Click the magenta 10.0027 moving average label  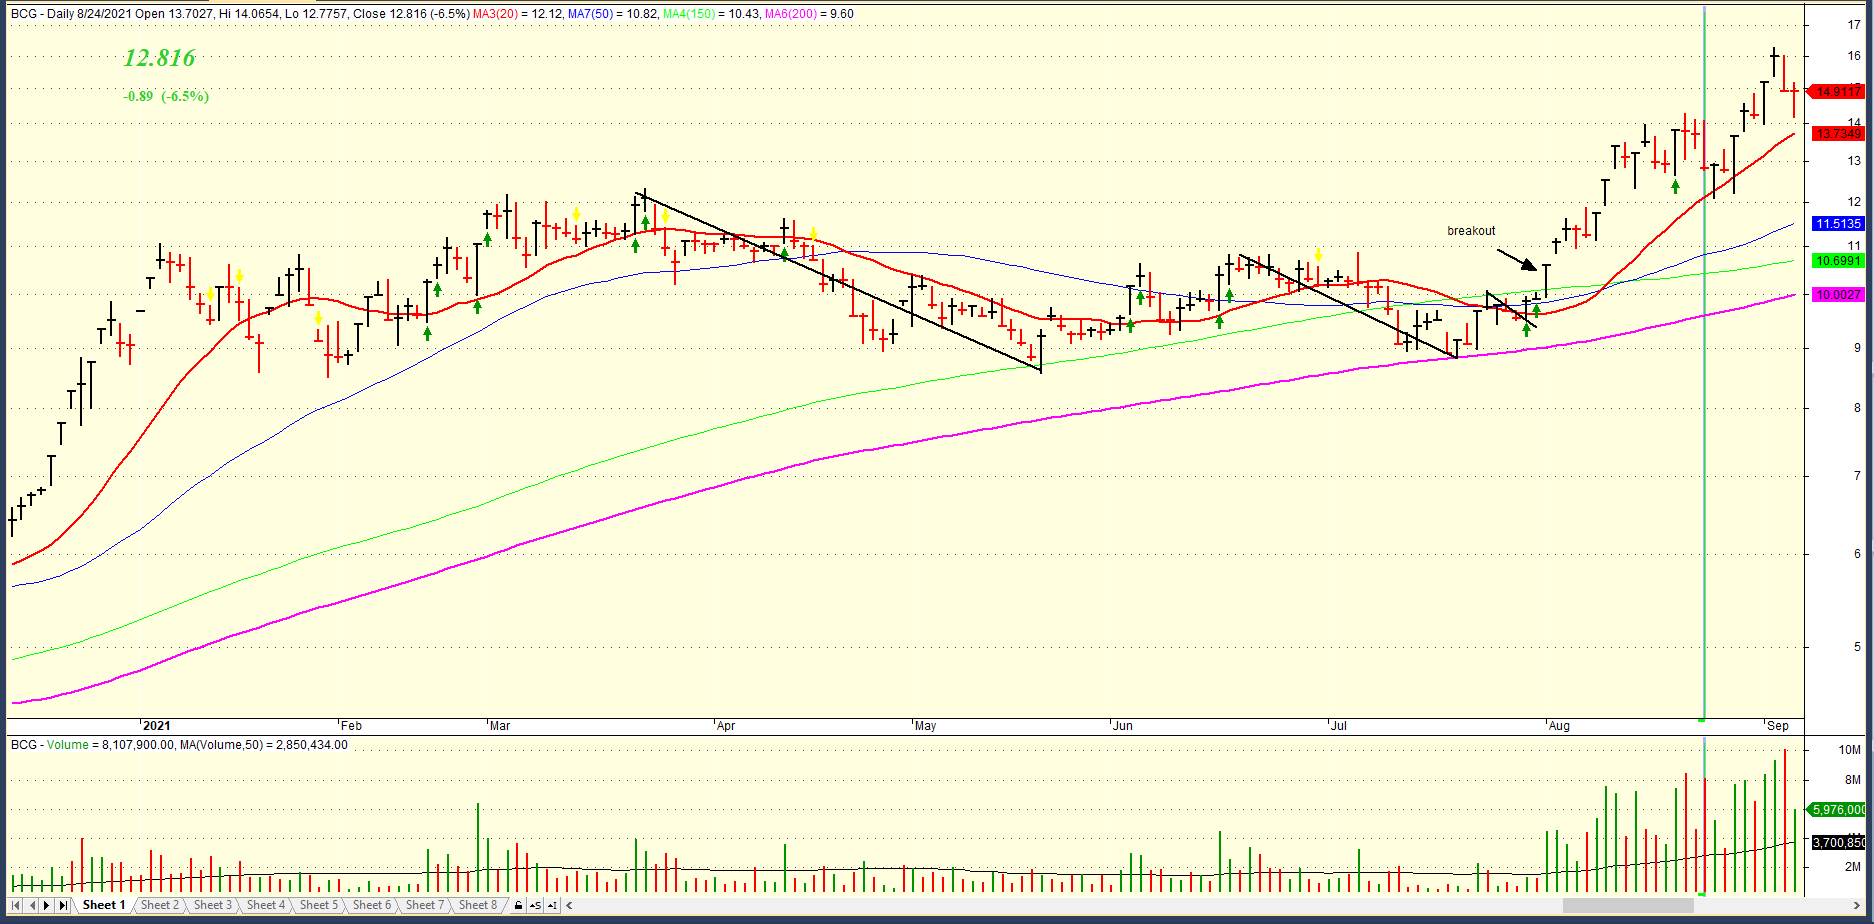1838,295
